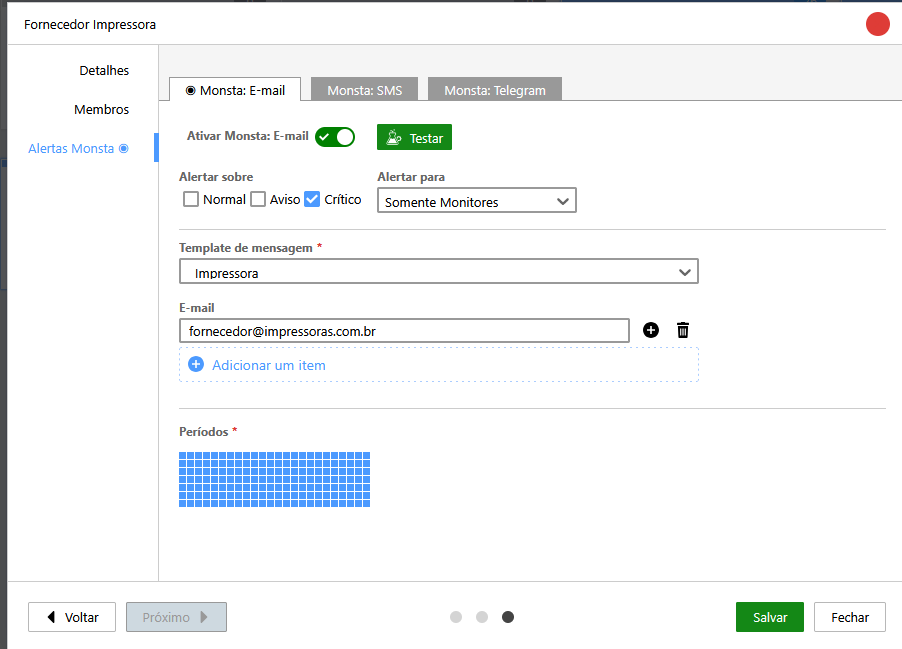
Task: Go to Detalhes in the sidebar
Action: point(104,71)
